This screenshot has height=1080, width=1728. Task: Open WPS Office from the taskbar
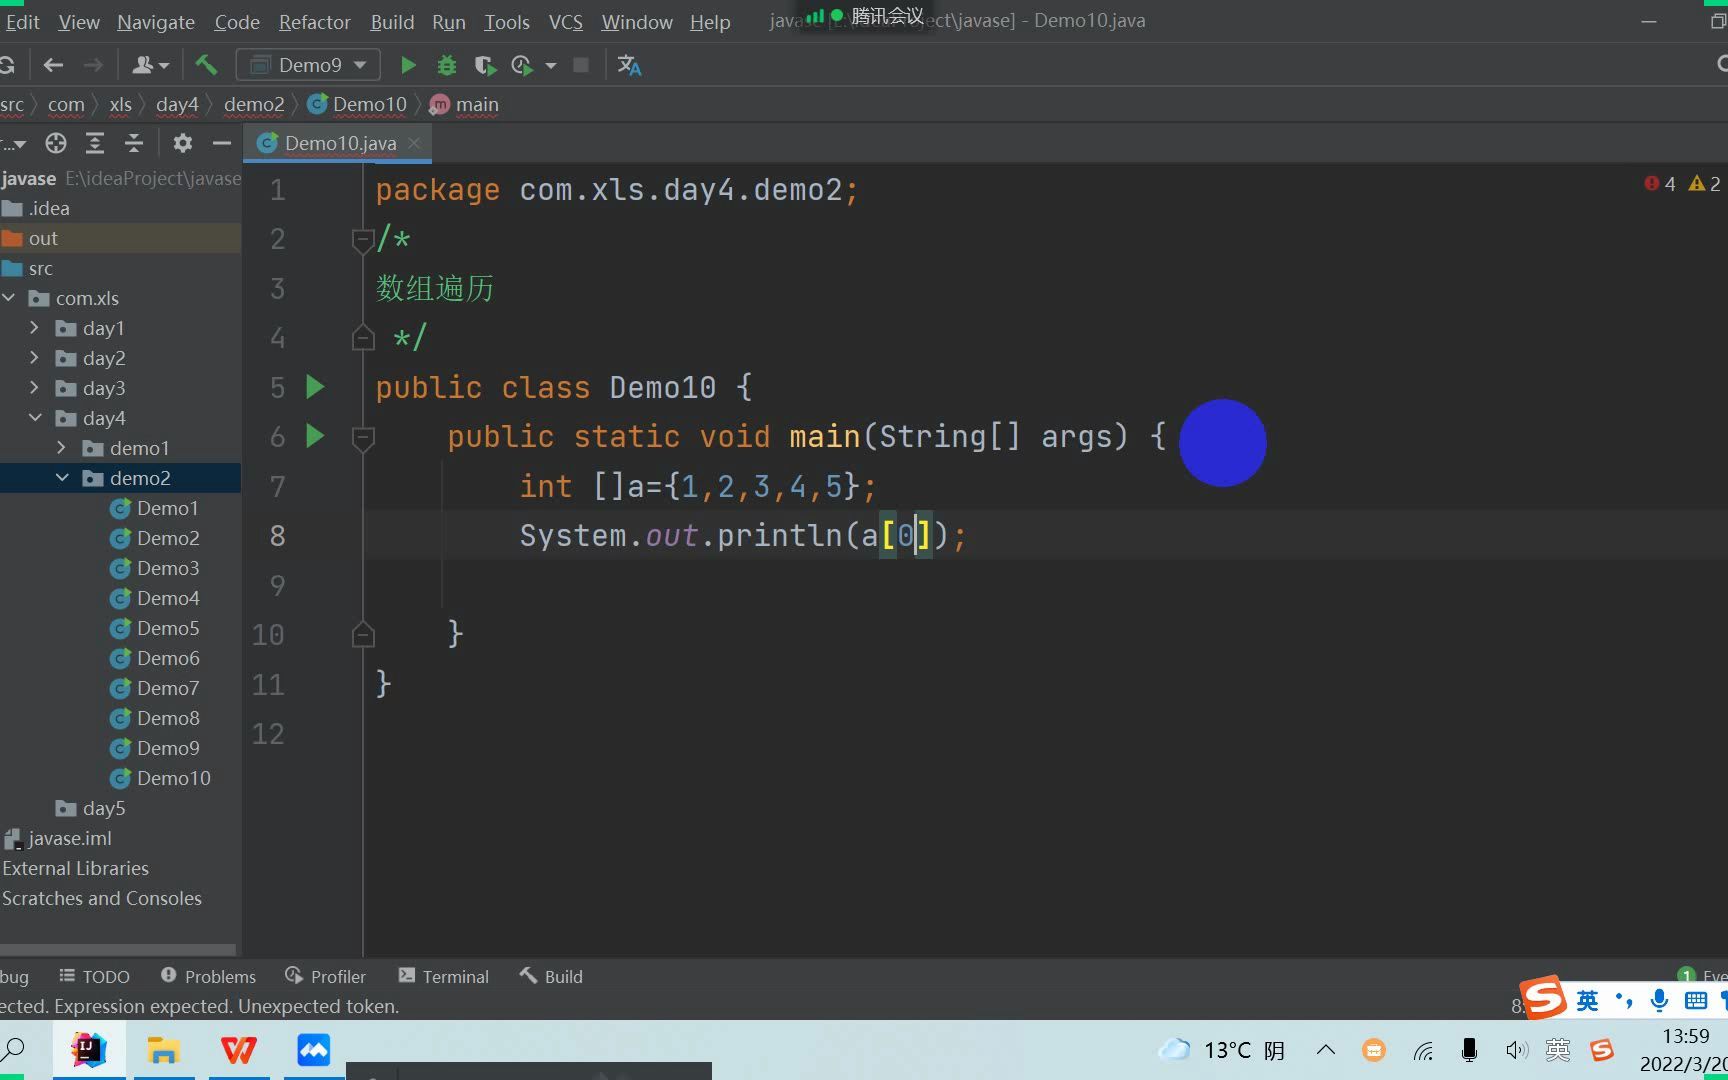pyautogui.click(x=238, y=1050)
